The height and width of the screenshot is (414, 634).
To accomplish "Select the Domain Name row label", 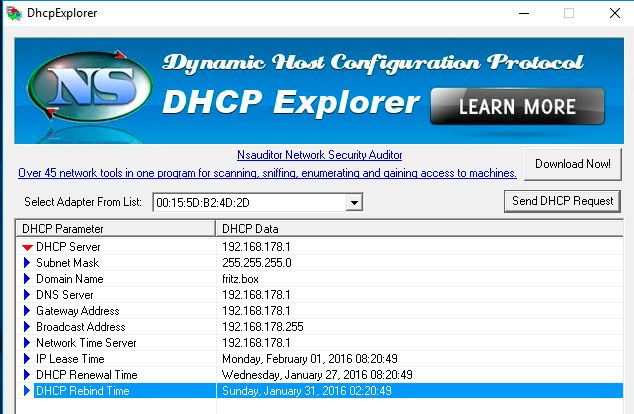I will [x=70, y=279].
